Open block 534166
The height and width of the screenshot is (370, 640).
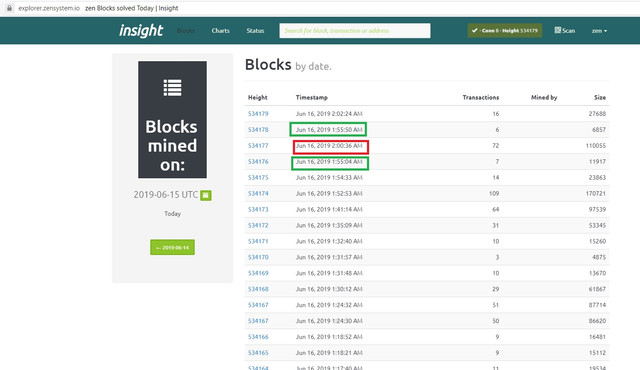pyautogui.click(x=258, y=337)
